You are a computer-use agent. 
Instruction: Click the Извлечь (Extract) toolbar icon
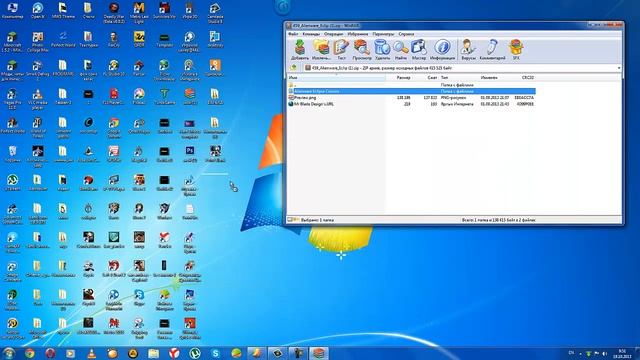321,50
